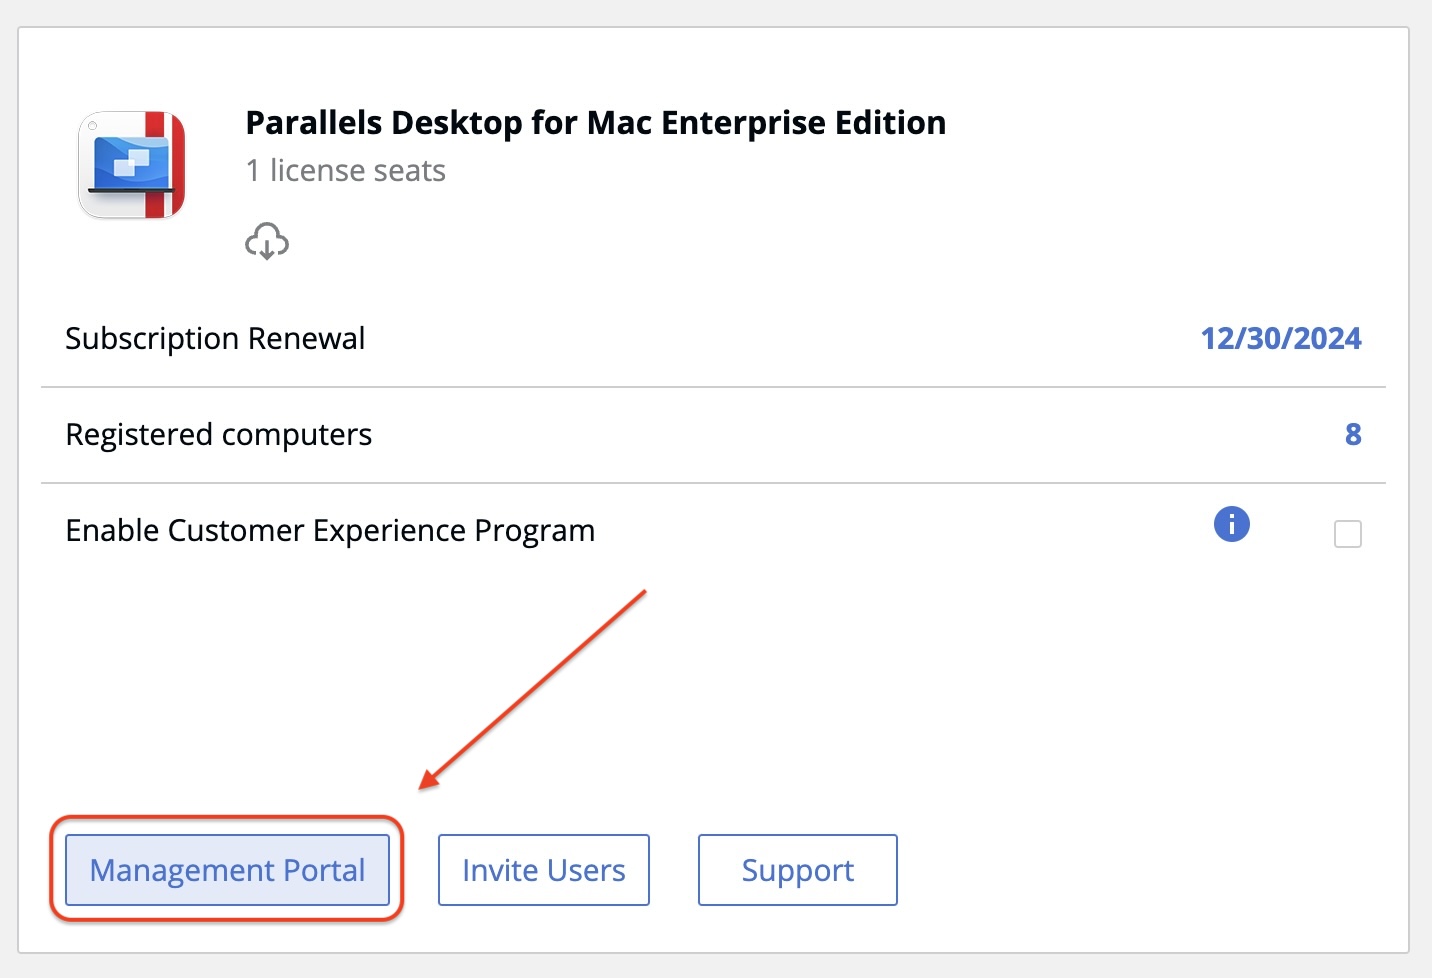Click the Parallels Desktop Enterprise Edition title
The width and height of the screenshot is (1432, 978).
(595, 123)
